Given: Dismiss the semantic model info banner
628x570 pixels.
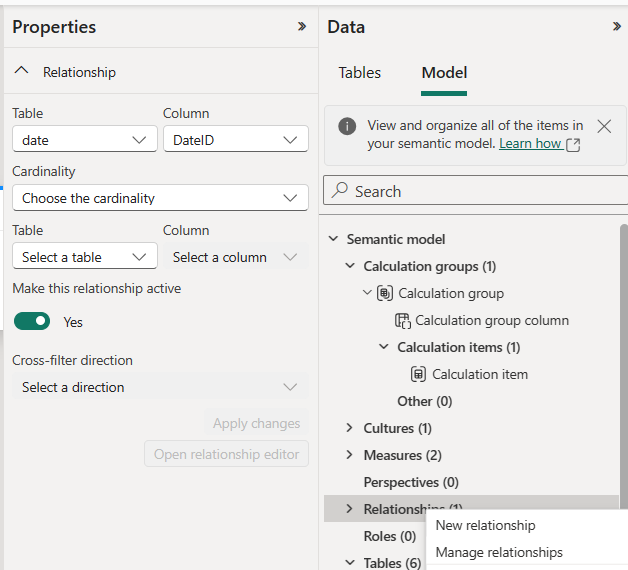Looking at the screenshot, I should [x=604, y=126].
